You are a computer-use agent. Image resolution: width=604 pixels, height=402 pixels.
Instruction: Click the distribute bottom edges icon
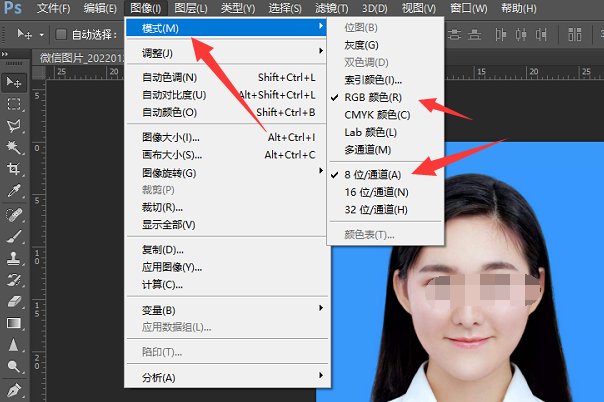[x=475, y=35]
